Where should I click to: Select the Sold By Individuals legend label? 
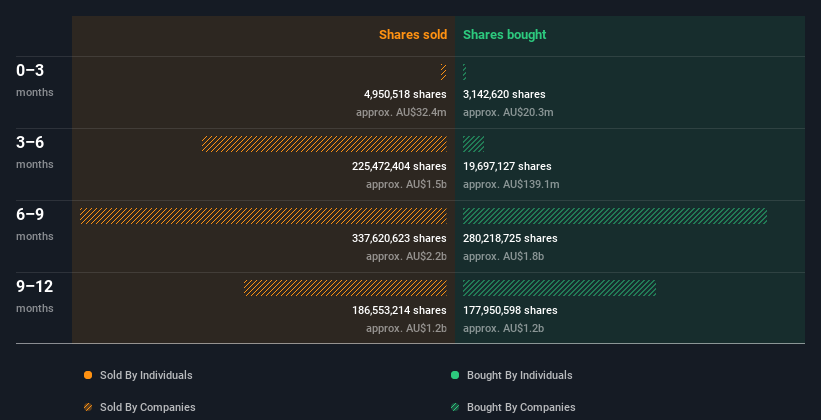[x=146, y=375]
